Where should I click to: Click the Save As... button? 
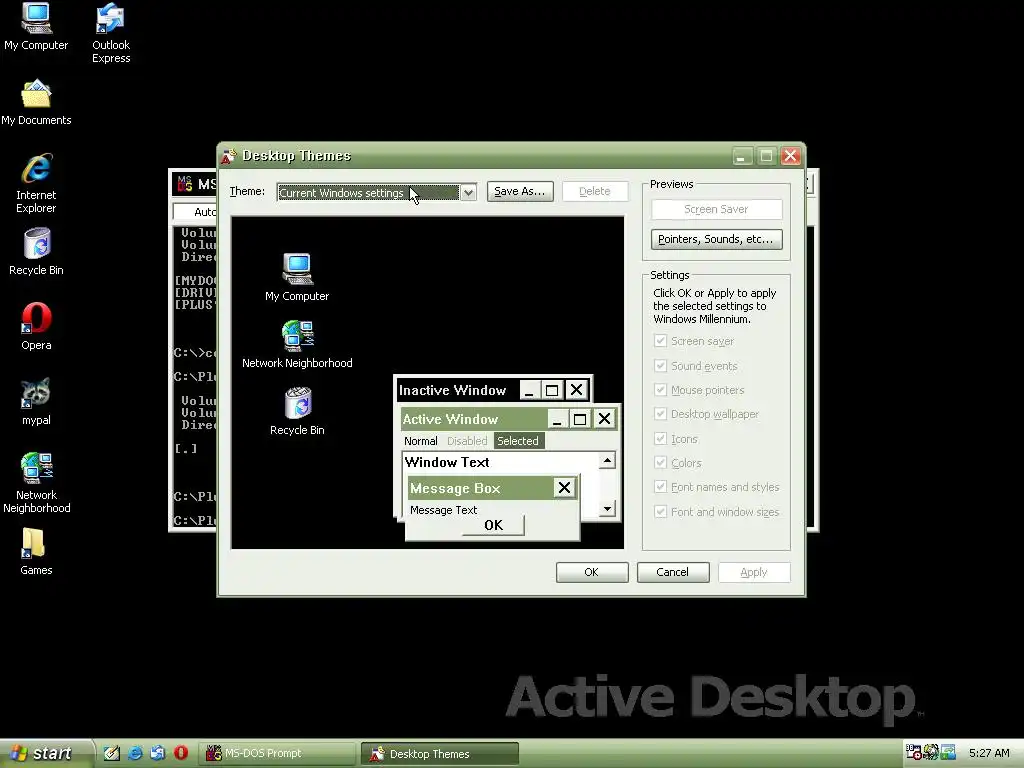520,191
